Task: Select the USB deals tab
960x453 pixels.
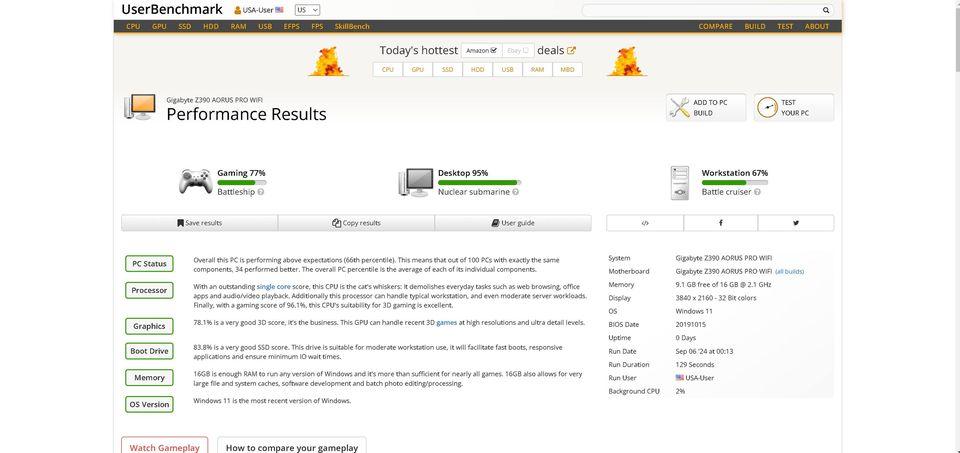Action: point(508,70)
